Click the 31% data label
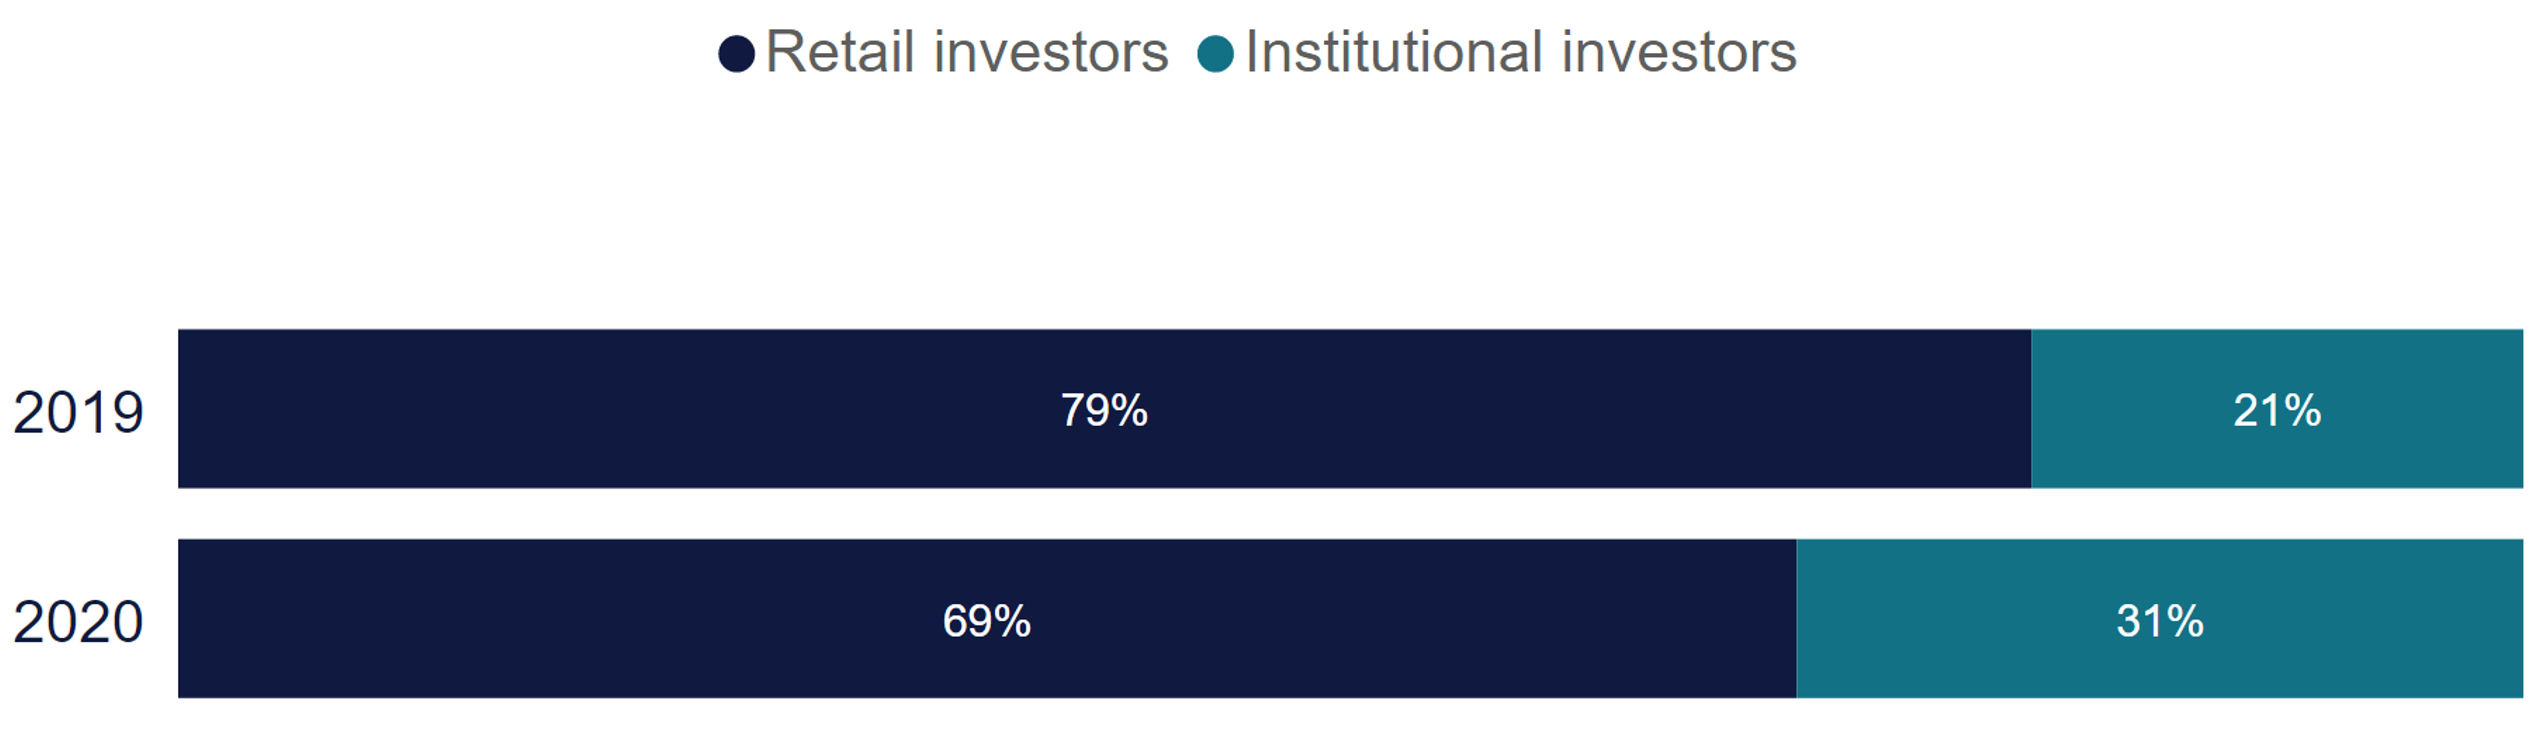The height and width of the screenshot is (738, 2548). [2160, 621]
